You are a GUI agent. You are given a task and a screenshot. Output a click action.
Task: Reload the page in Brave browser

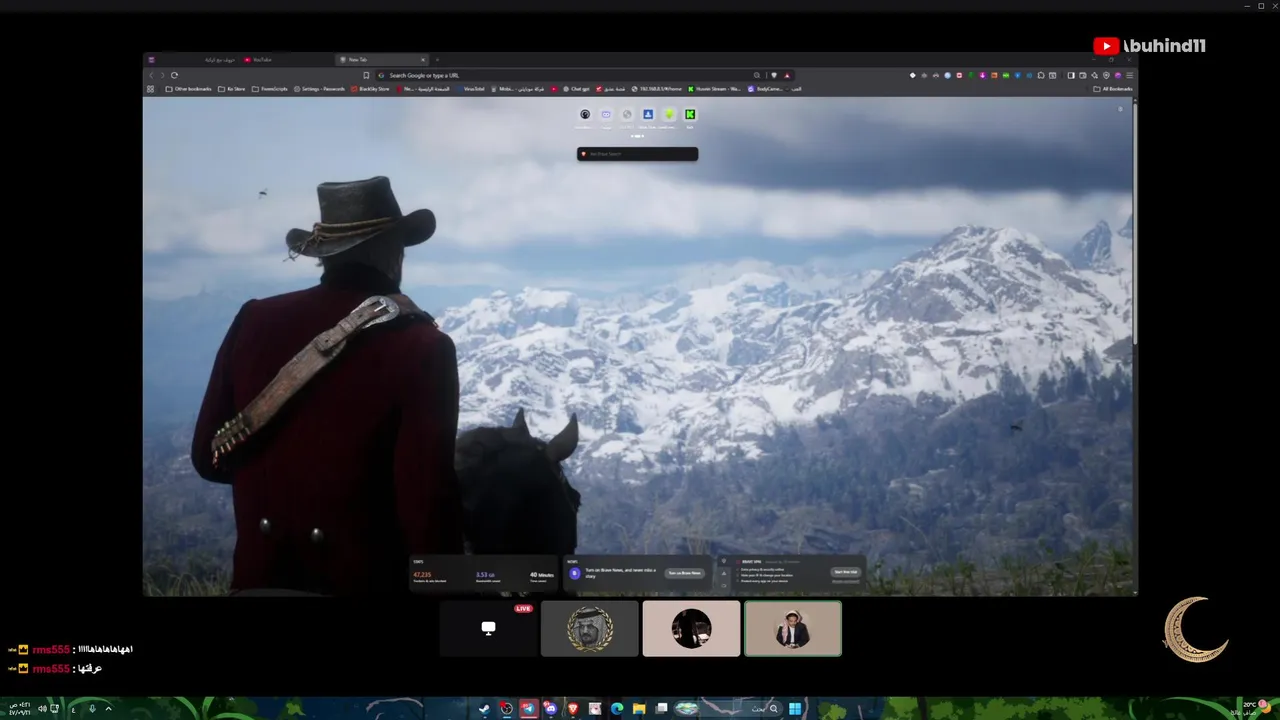tap(174, 75)
